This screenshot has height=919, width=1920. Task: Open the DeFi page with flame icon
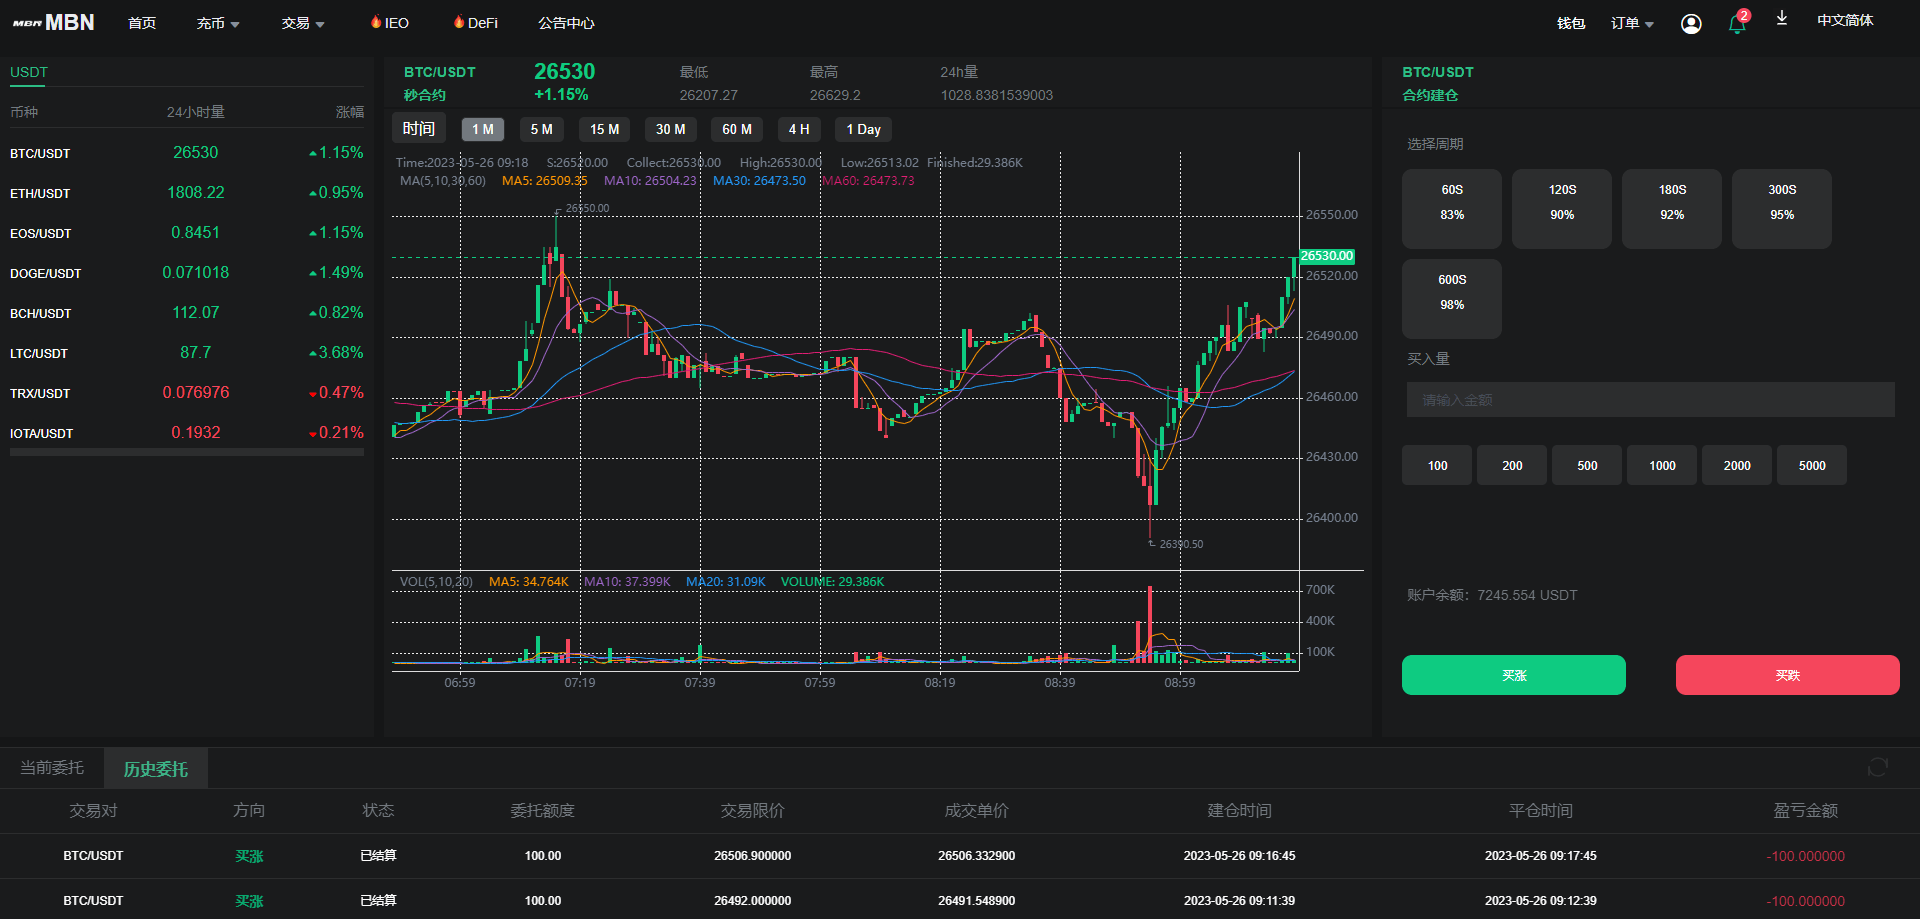[x=475, y=22]
